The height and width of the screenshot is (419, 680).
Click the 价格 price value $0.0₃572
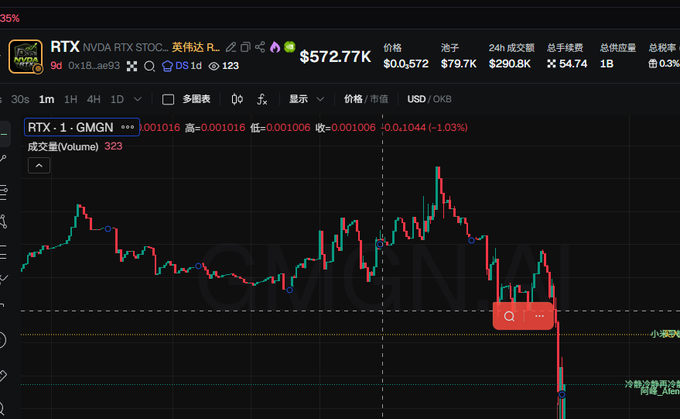[x=406, y=64]
